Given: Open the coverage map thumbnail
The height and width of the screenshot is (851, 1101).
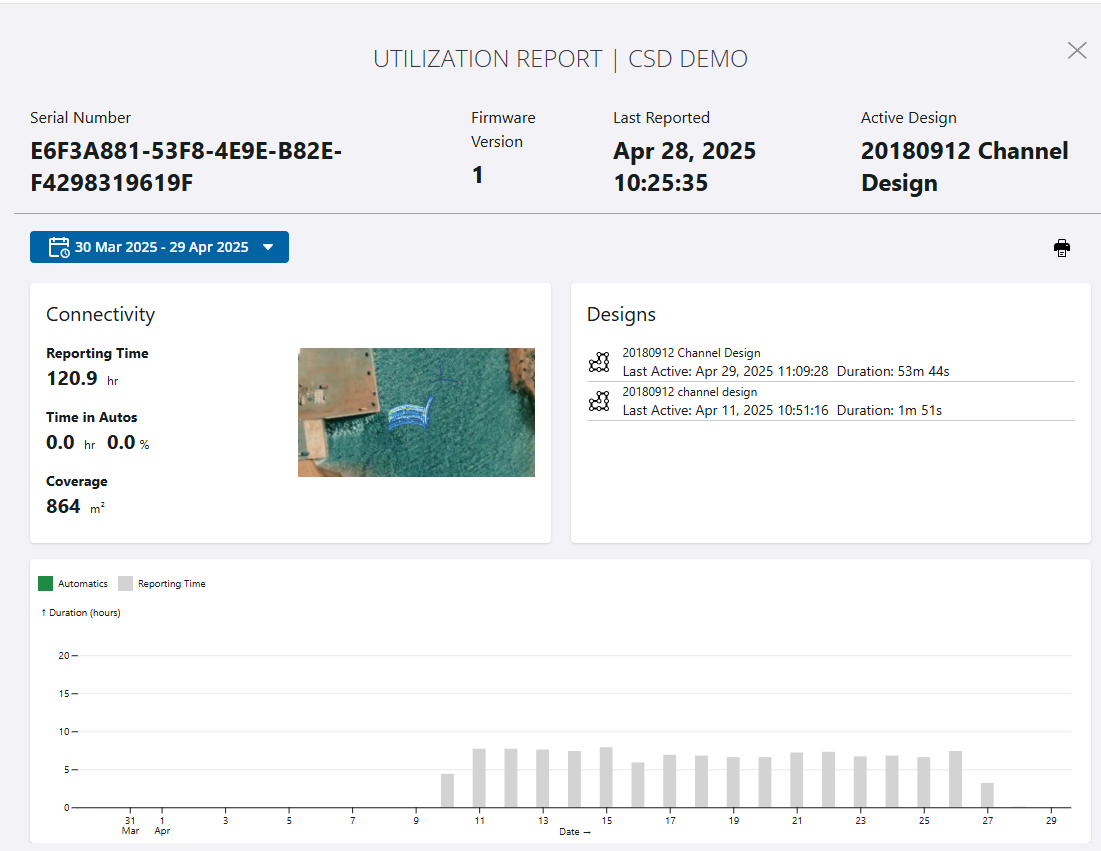Looking at the screenshot, I should [416, 412].
